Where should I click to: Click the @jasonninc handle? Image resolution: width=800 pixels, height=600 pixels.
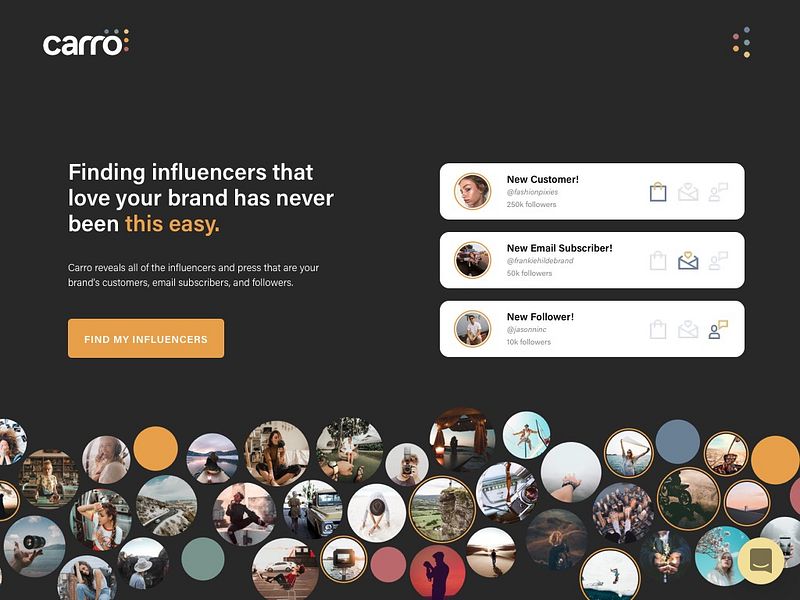(x=526, y=330)
